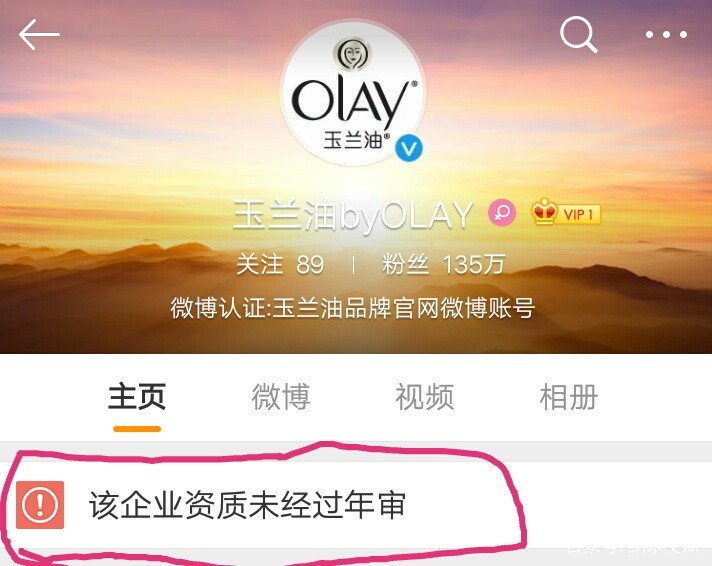Image resolution: width=712 pixels, height=566 pixels.
Task: Tap the orange underline beneath 主页
Action: [x=137, y=429]
